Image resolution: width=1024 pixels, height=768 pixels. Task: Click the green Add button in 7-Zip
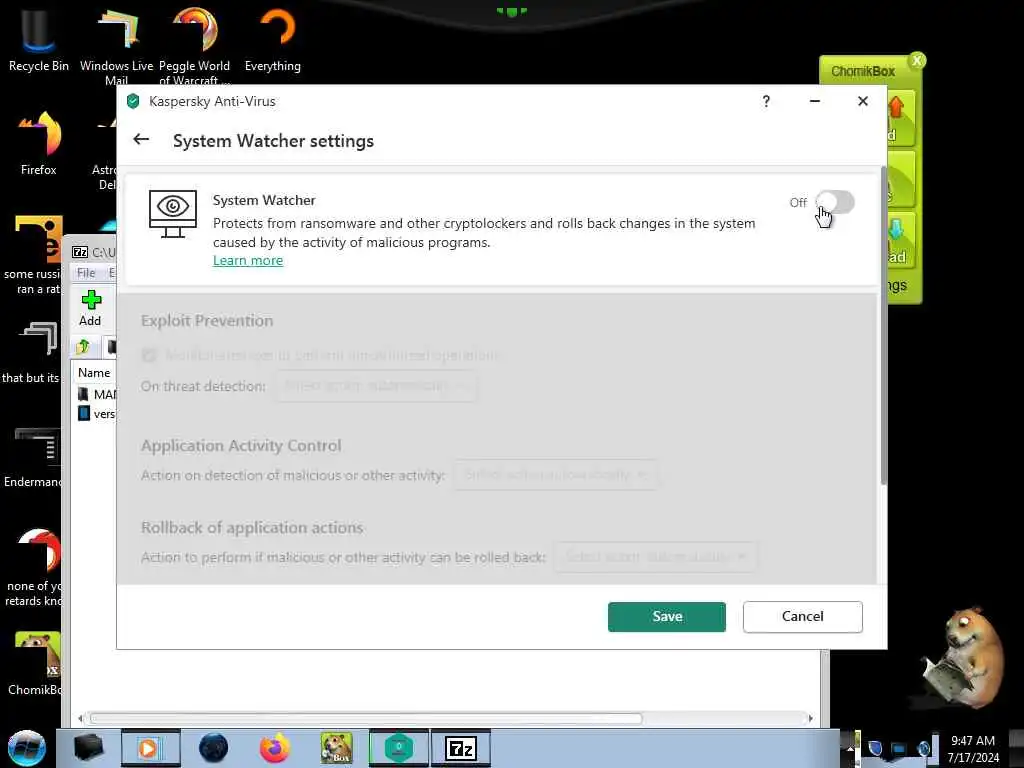pos(90,308)
